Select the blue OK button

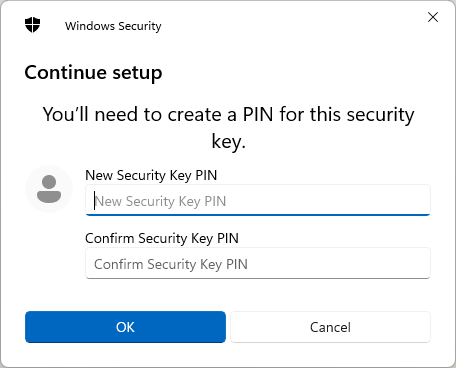pyautogui.click(x=125, y=327)
